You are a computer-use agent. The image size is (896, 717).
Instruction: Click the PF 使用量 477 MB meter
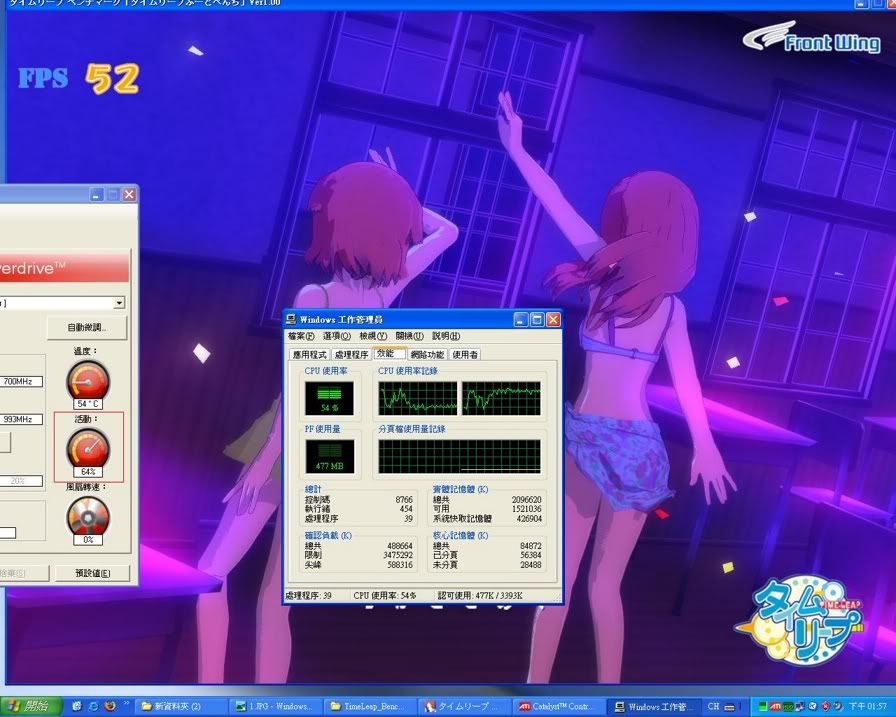pyautogui.click(x=330, y=456)
